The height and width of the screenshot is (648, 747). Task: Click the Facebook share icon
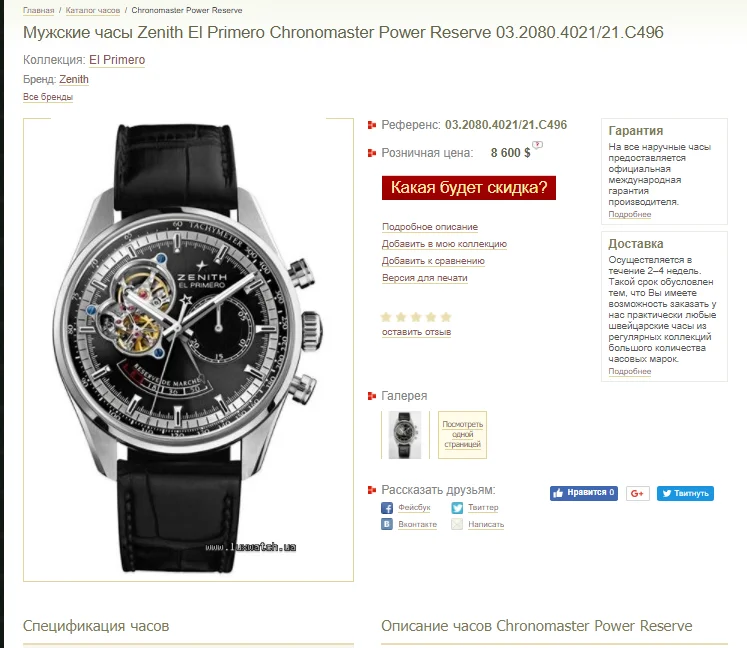387,508
